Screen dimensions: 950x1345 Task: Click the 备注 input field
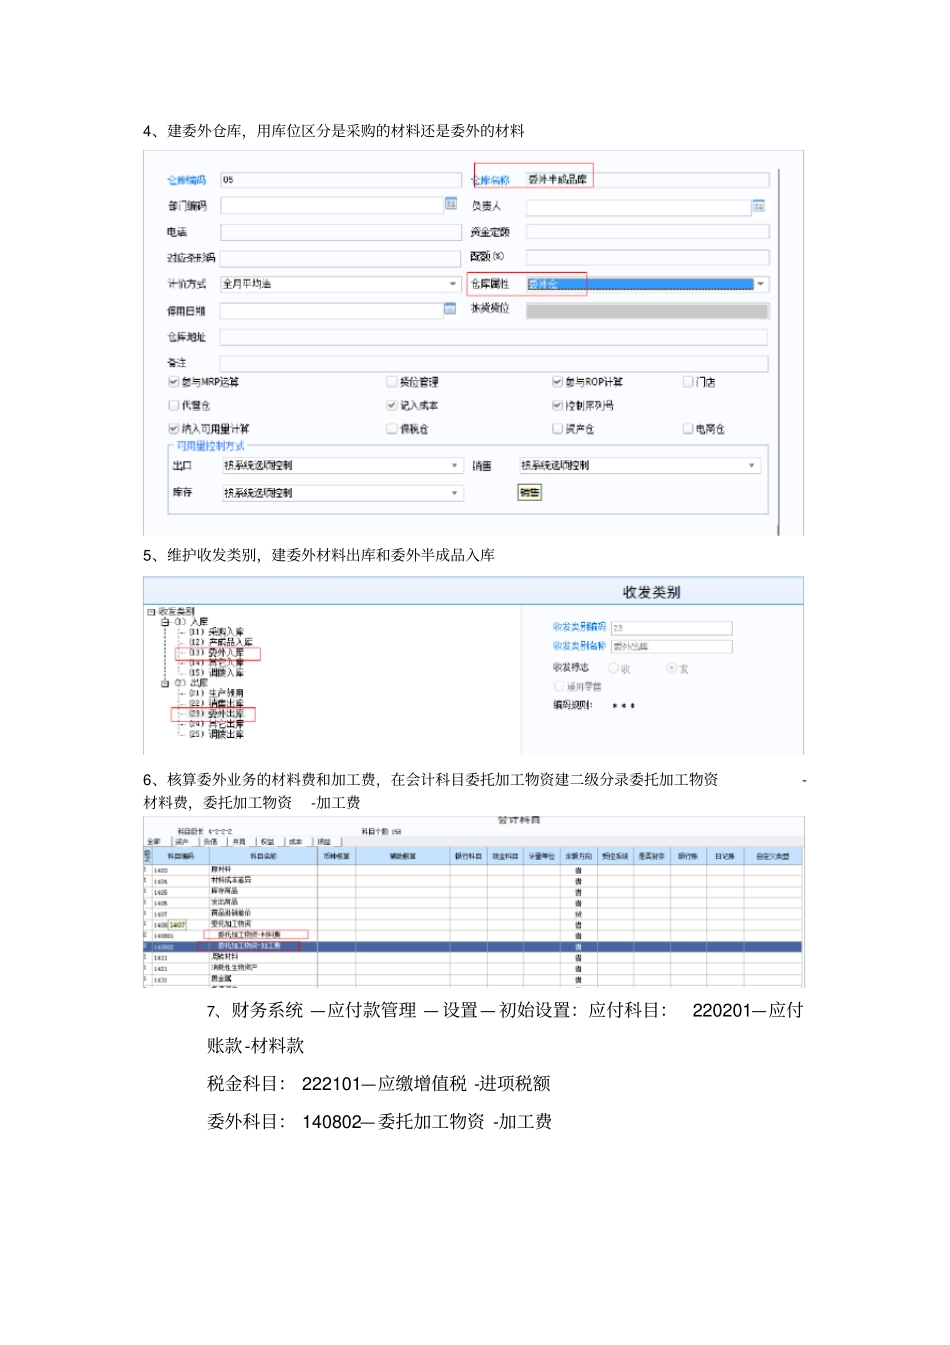tap(494, 363)
